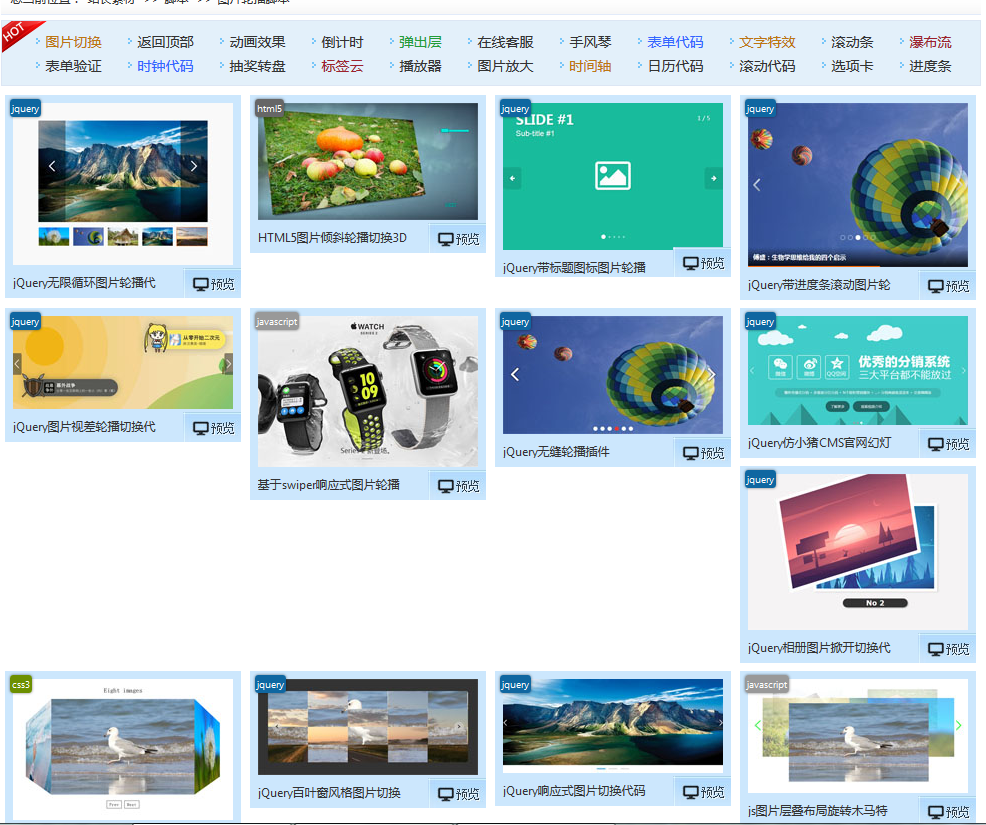Open the 优秀的分销系统 teal thumbnail

click(858, 370)
